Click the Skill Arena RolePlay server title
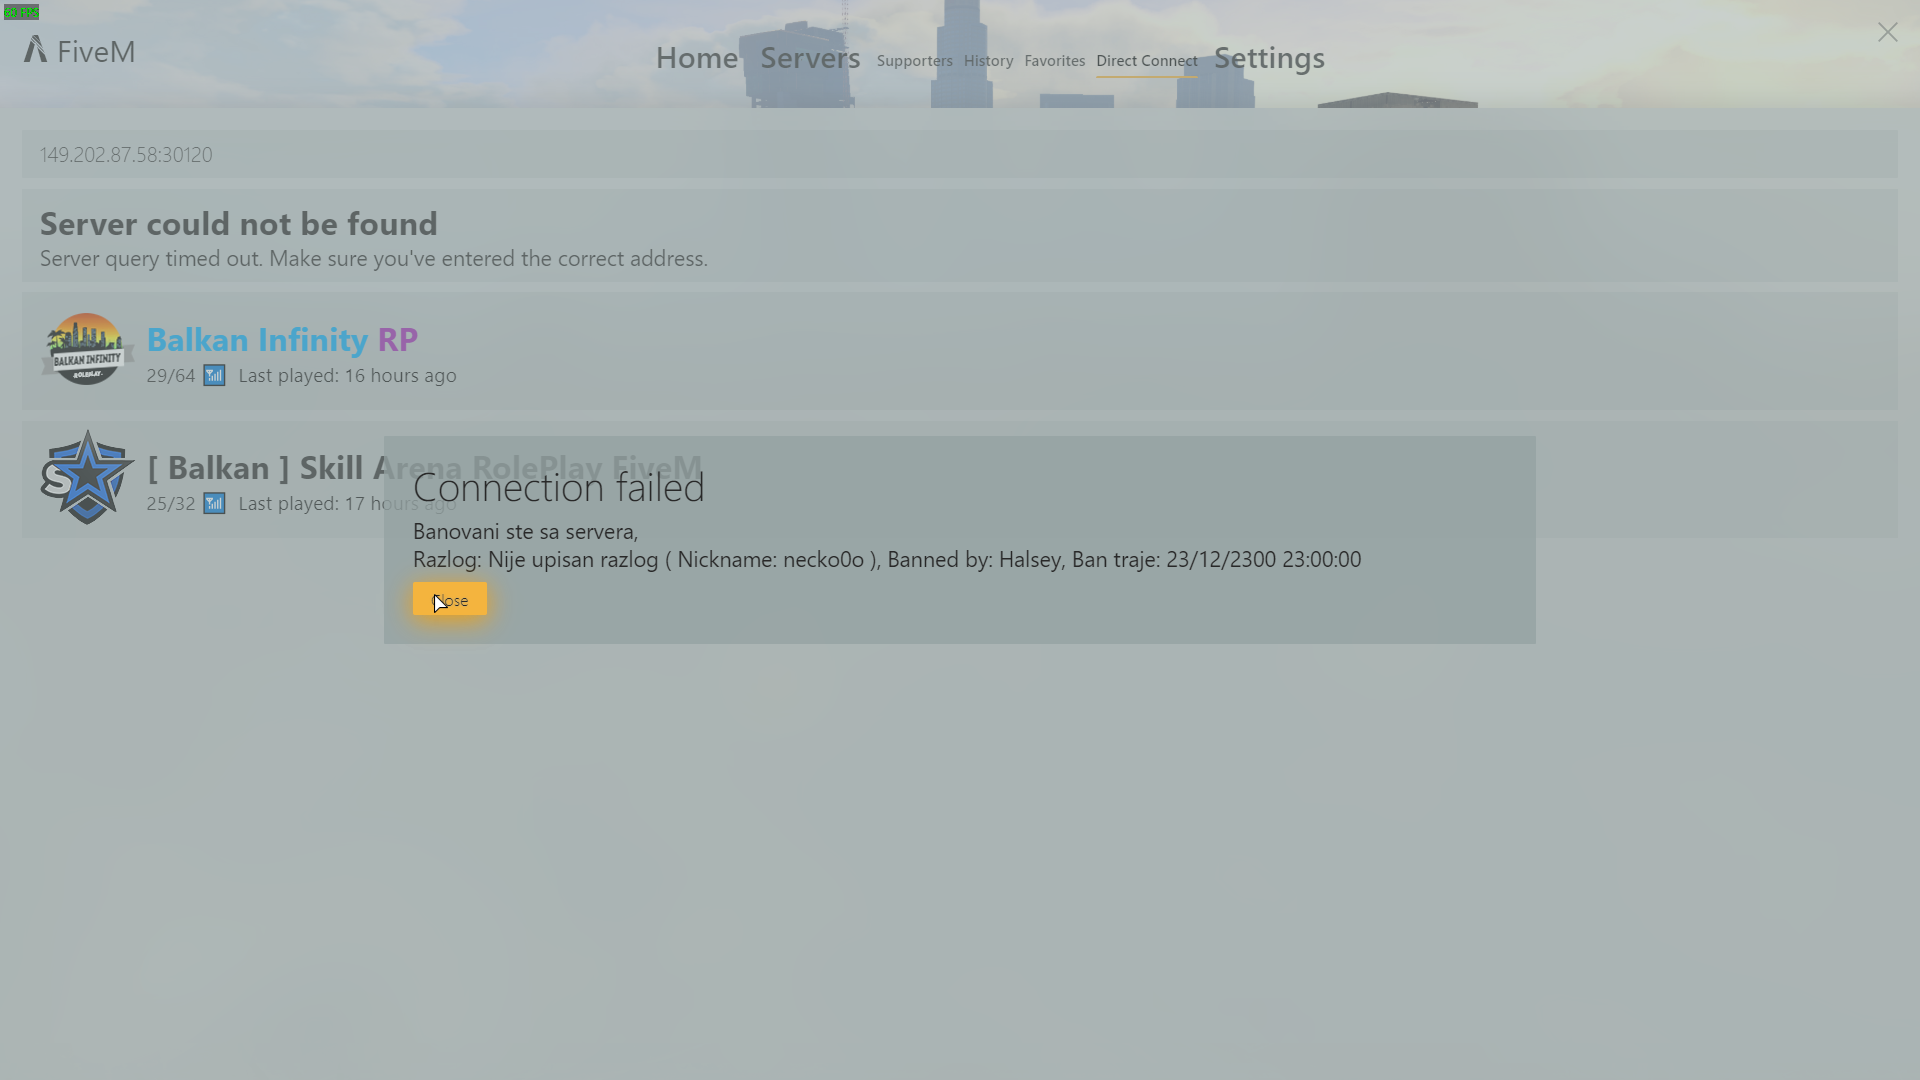This screenshot has width=1920, height=1080. pos(260,468)
